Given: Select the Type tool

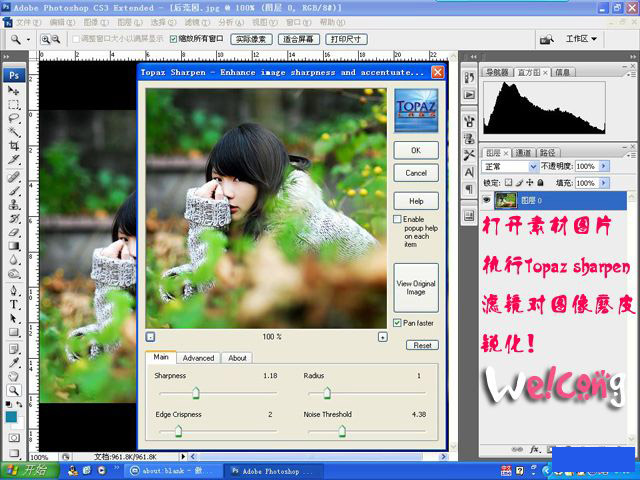Looking at the screenshot, I should point(13,304).
